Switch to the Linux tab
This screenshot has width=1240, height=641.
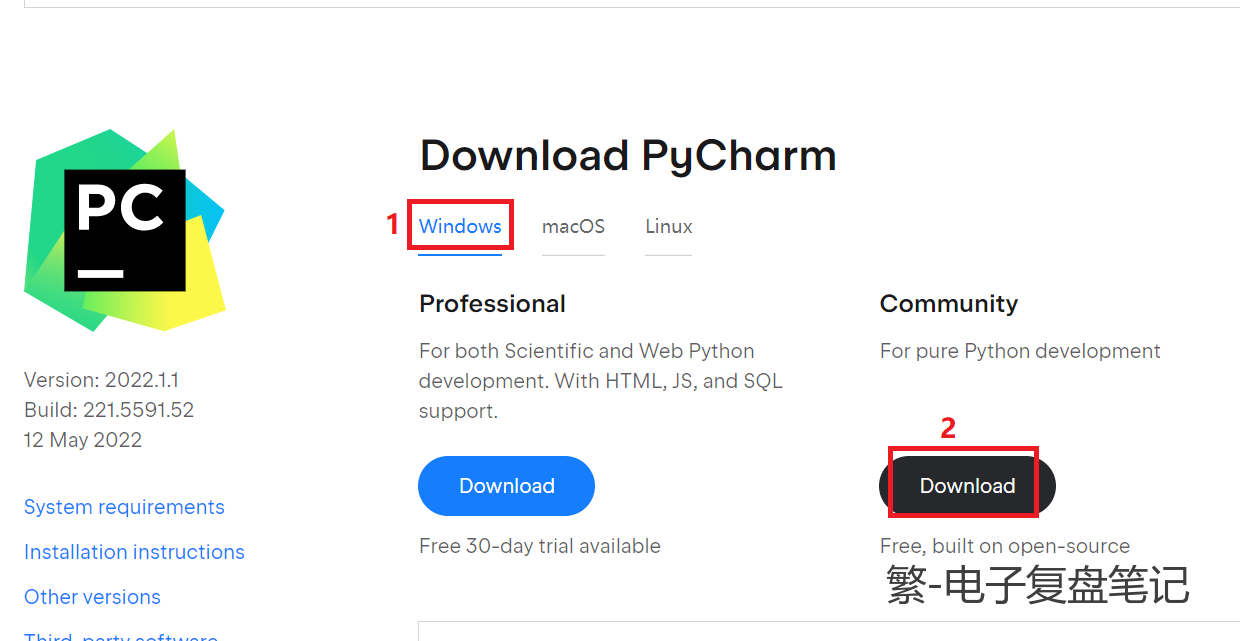[x=668, y=226]
